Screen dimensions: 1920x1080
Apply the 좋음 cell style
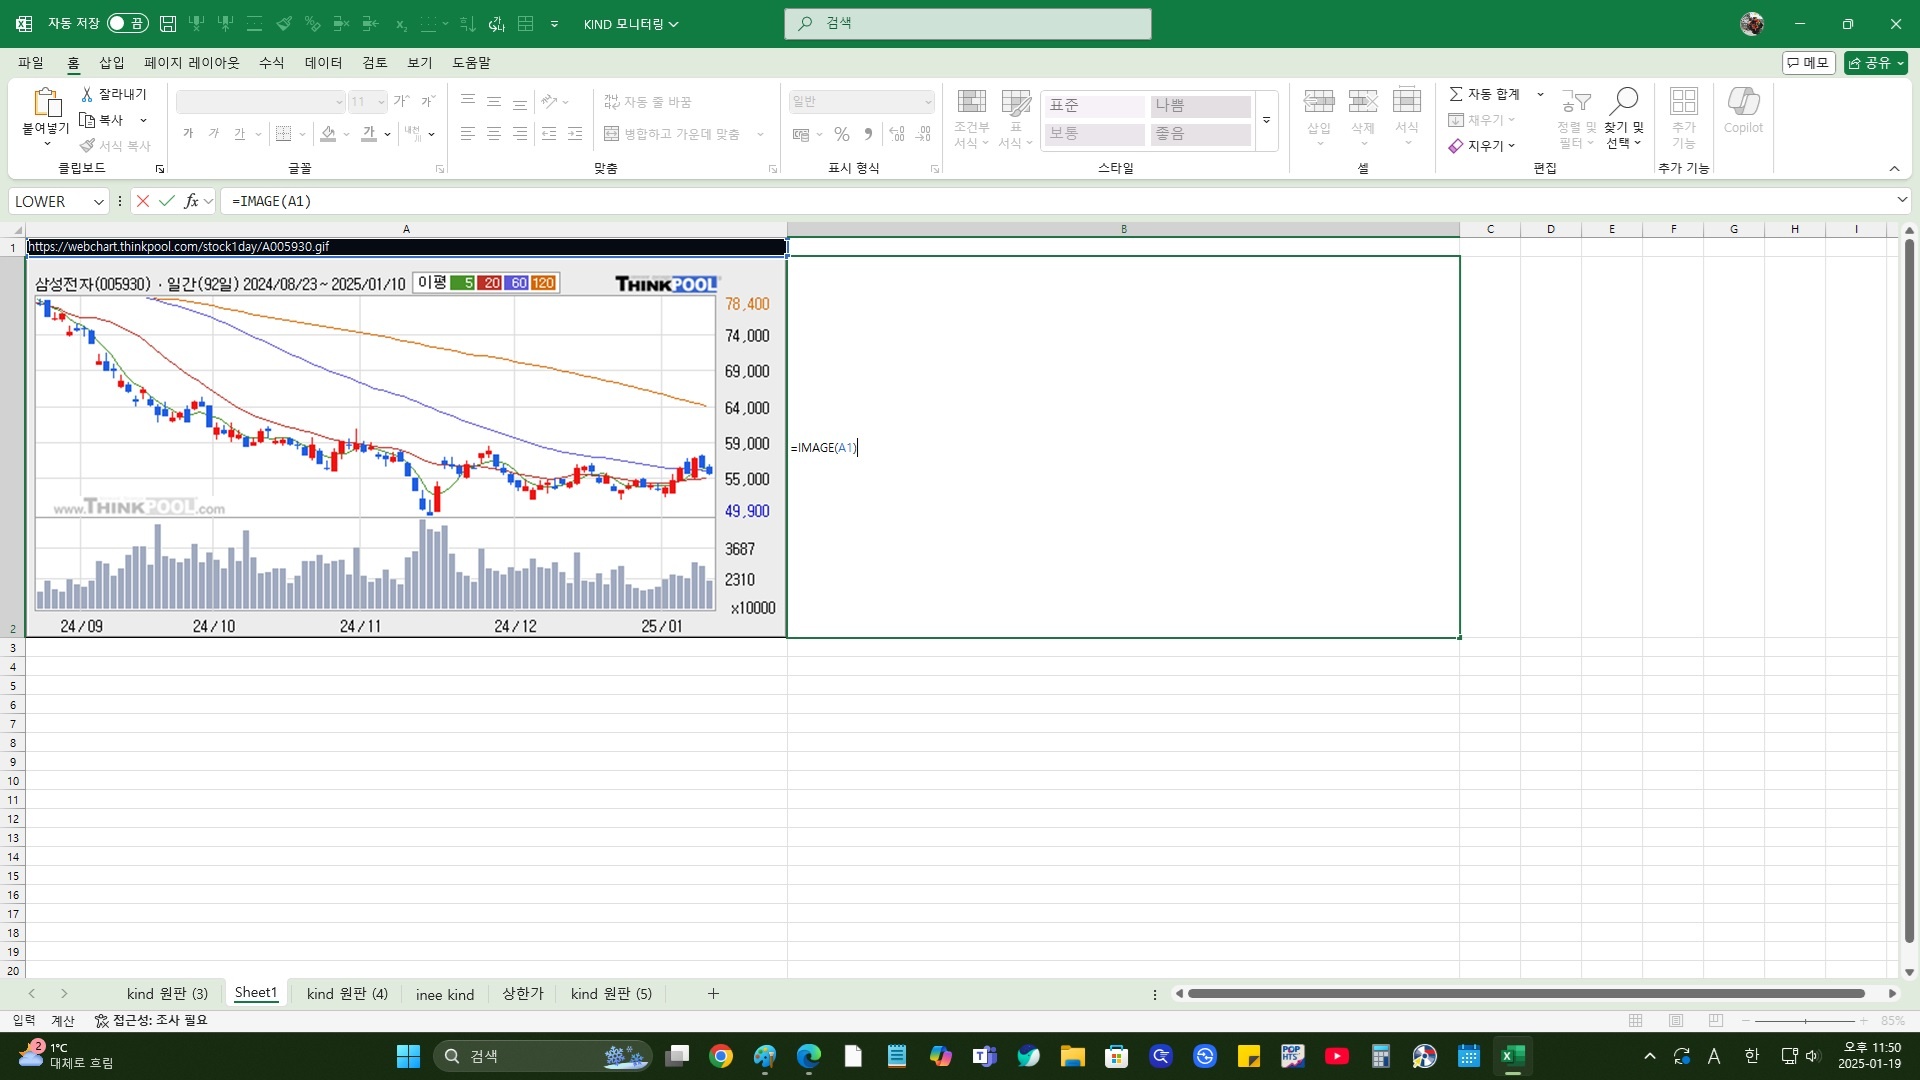click(x=1200, y=134)
